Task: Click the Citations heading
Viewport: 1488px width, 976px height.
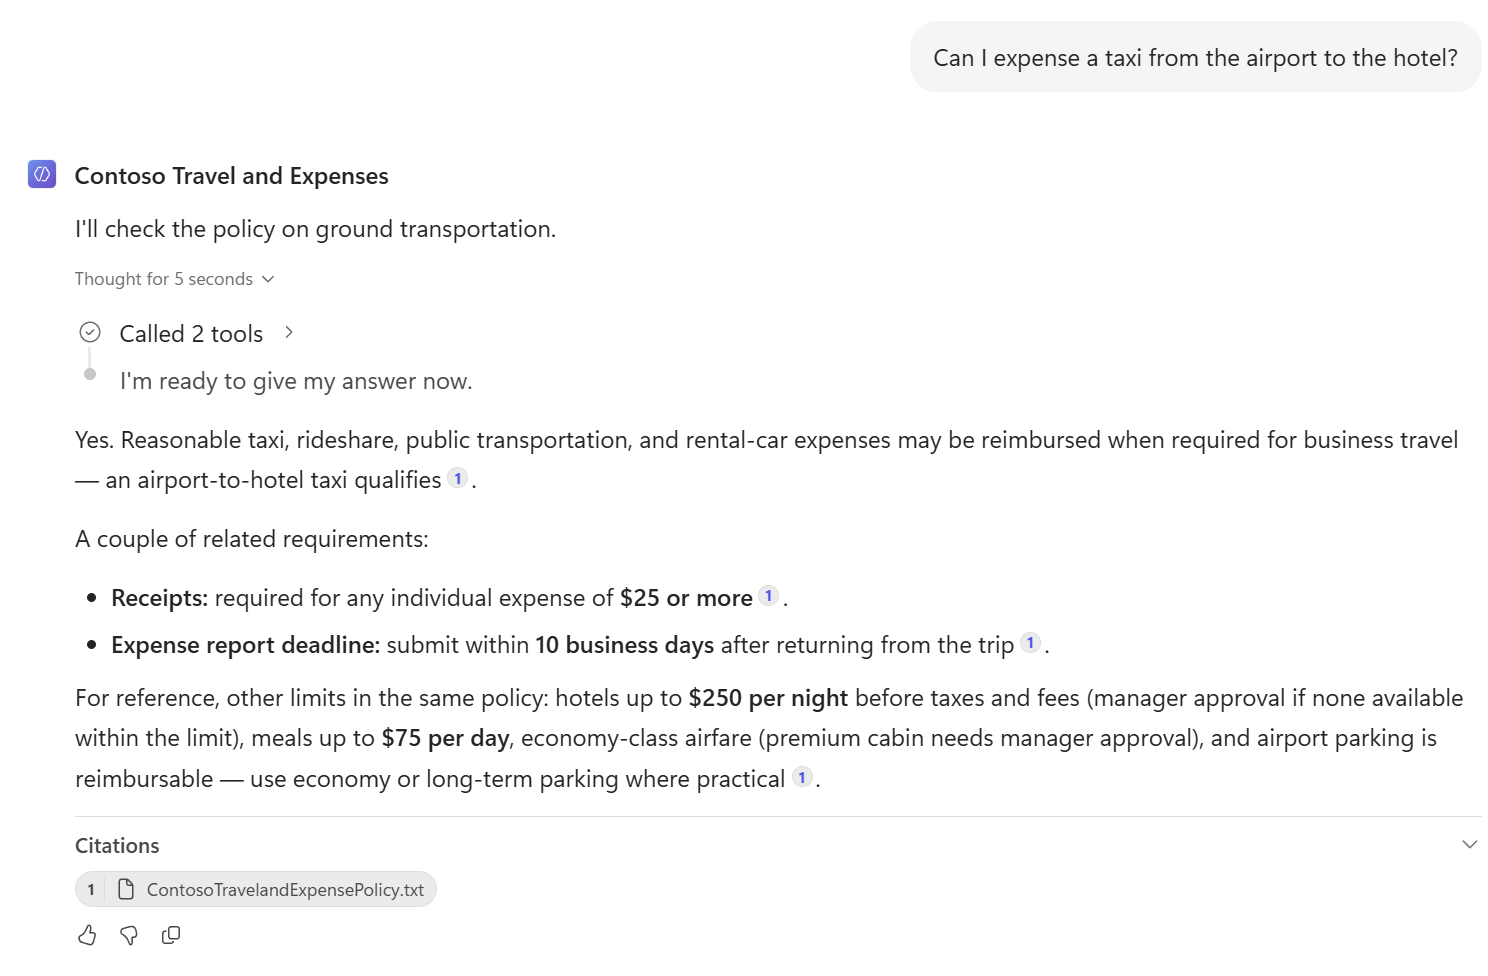Action: 117,846
